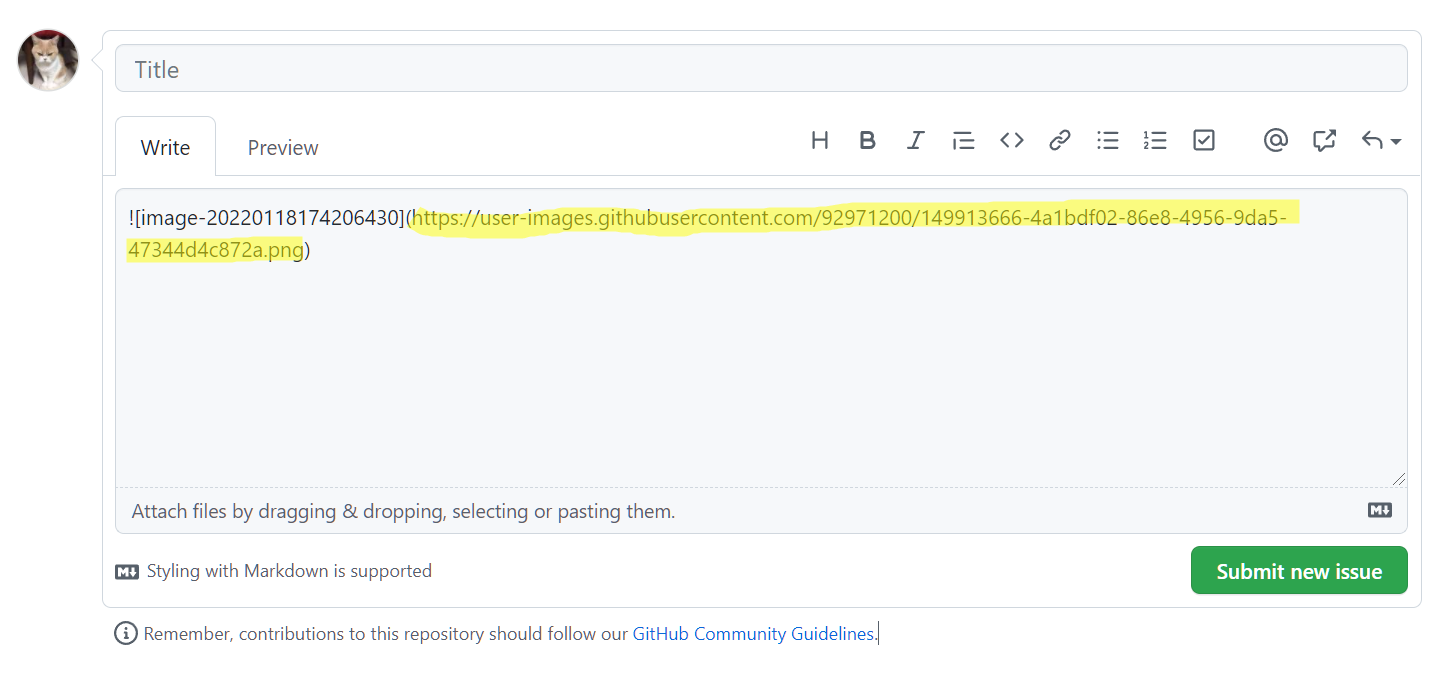The image size is (1437, 687).
Task: Switch to the Write tab
Action: pos(165,148)
